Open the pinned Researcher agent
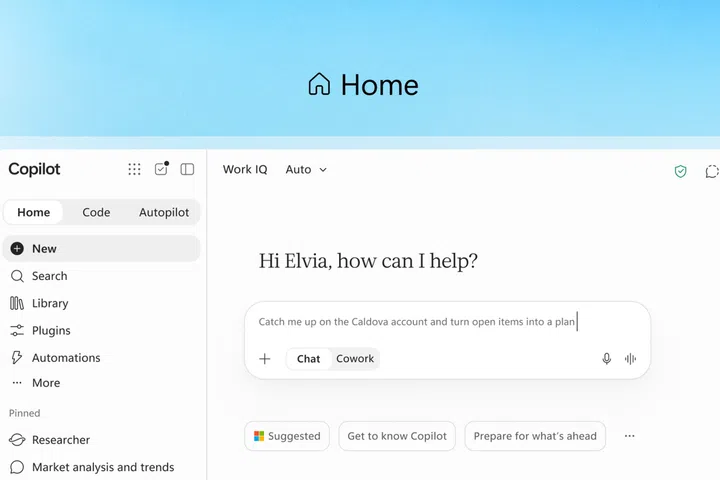Viewport: 720px width, 480px height. click(x=101, y=440)
